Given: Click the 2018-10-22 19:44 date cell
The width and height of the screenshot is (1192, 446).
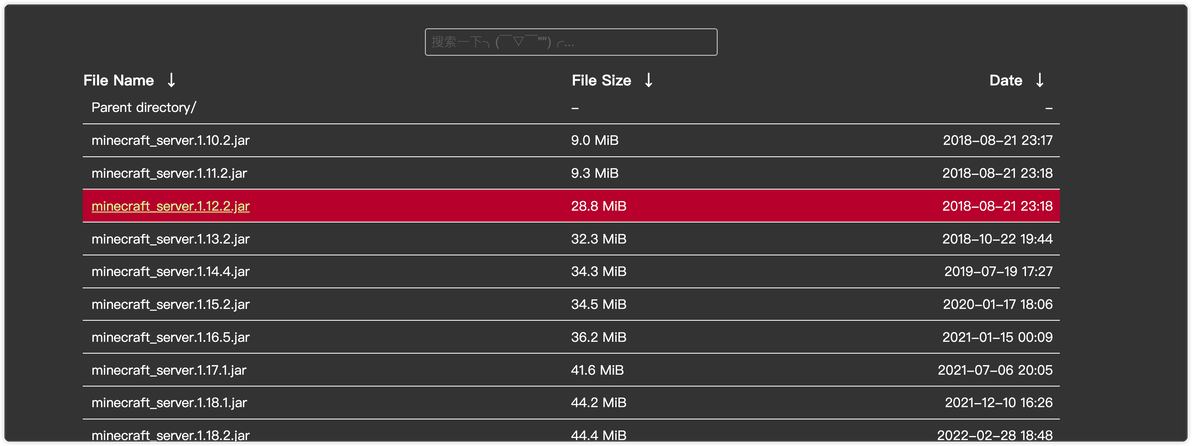Looking at the screenshot, I should (x=997, y=239).
